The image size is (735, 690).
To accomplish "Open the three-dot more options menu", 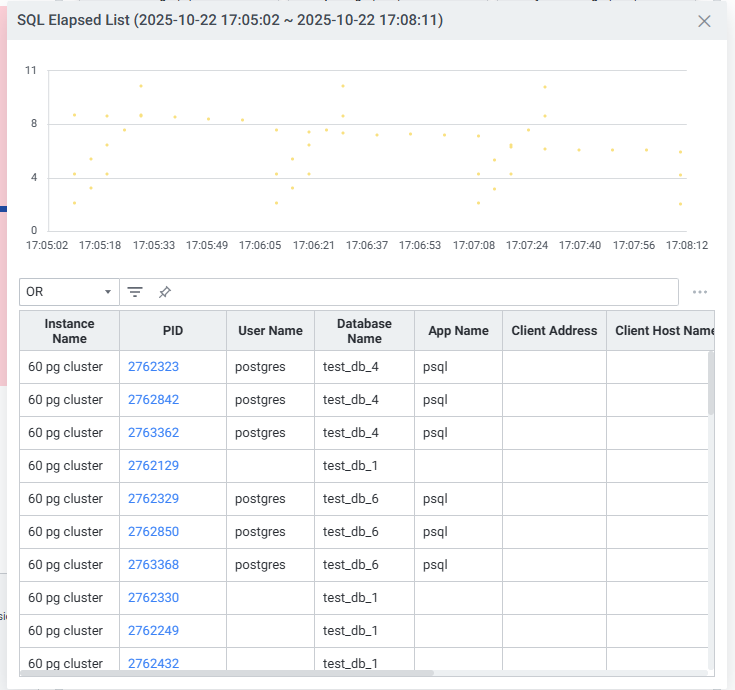I will (700, 292).
